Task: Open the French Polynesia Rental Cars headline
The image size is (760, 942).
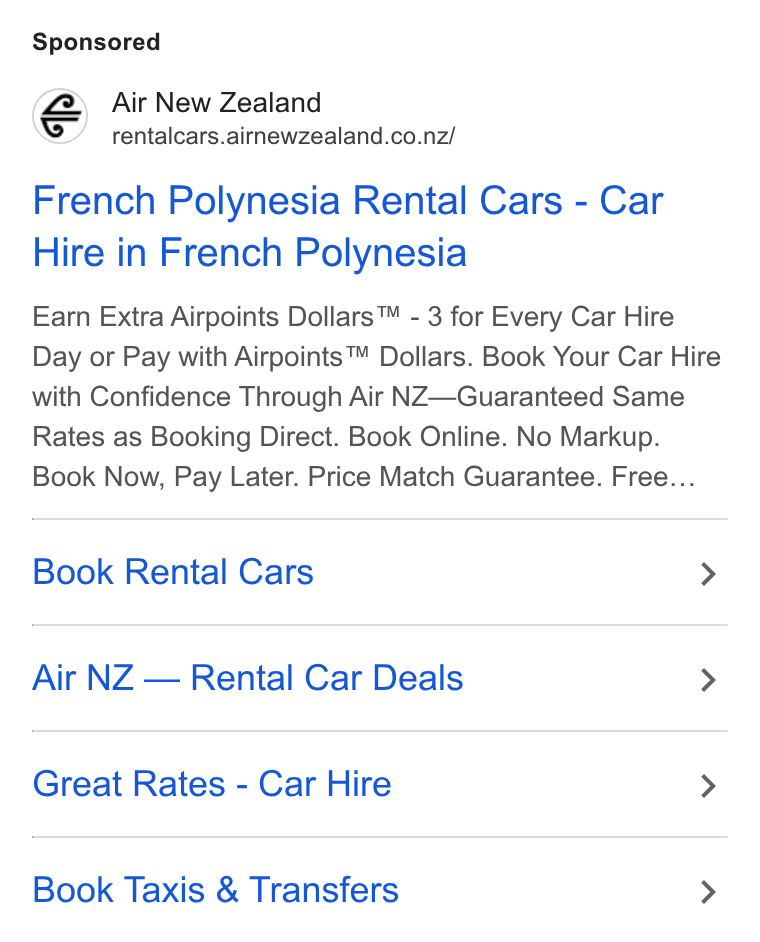Action: click(348, 226)
